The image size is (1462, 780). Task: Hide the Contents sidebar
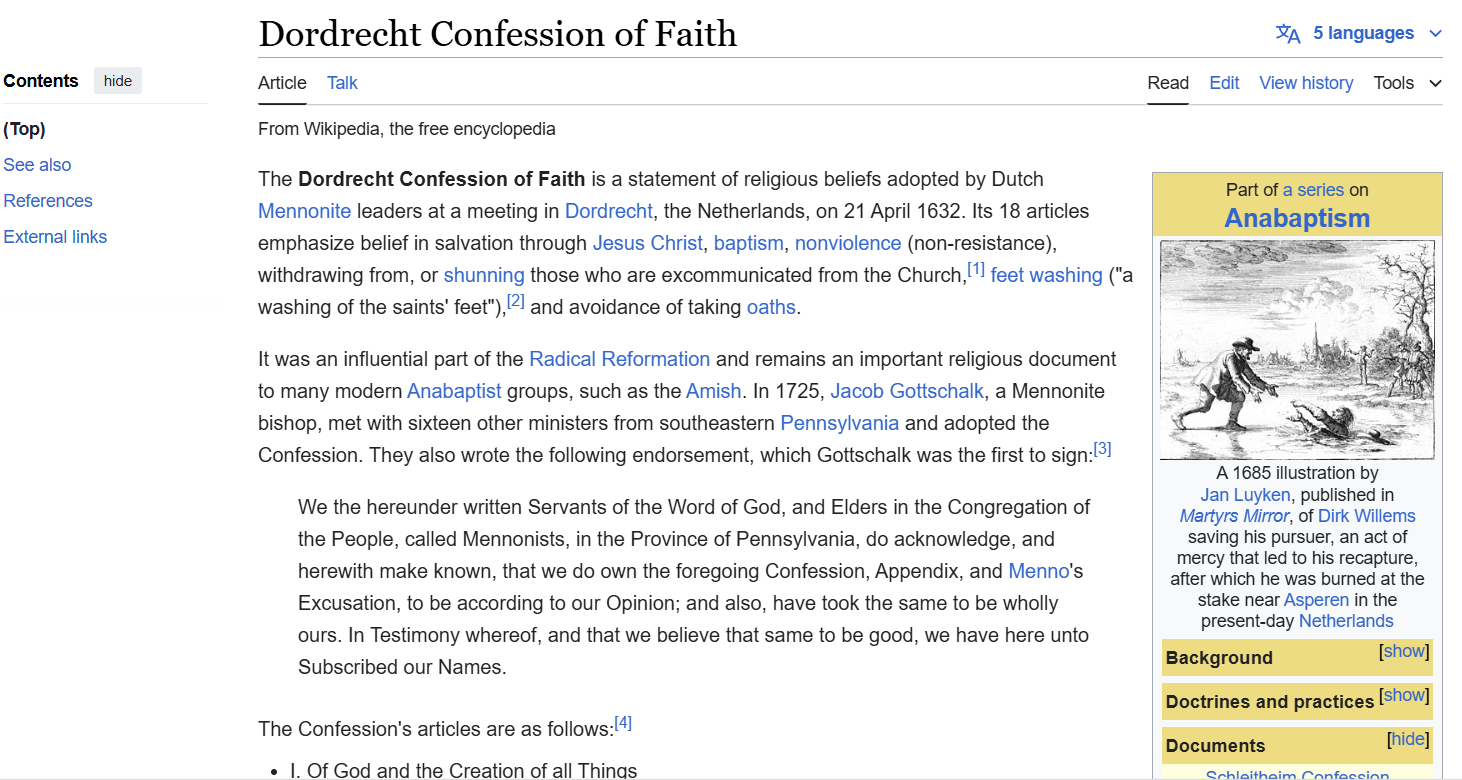pos(118,81)
